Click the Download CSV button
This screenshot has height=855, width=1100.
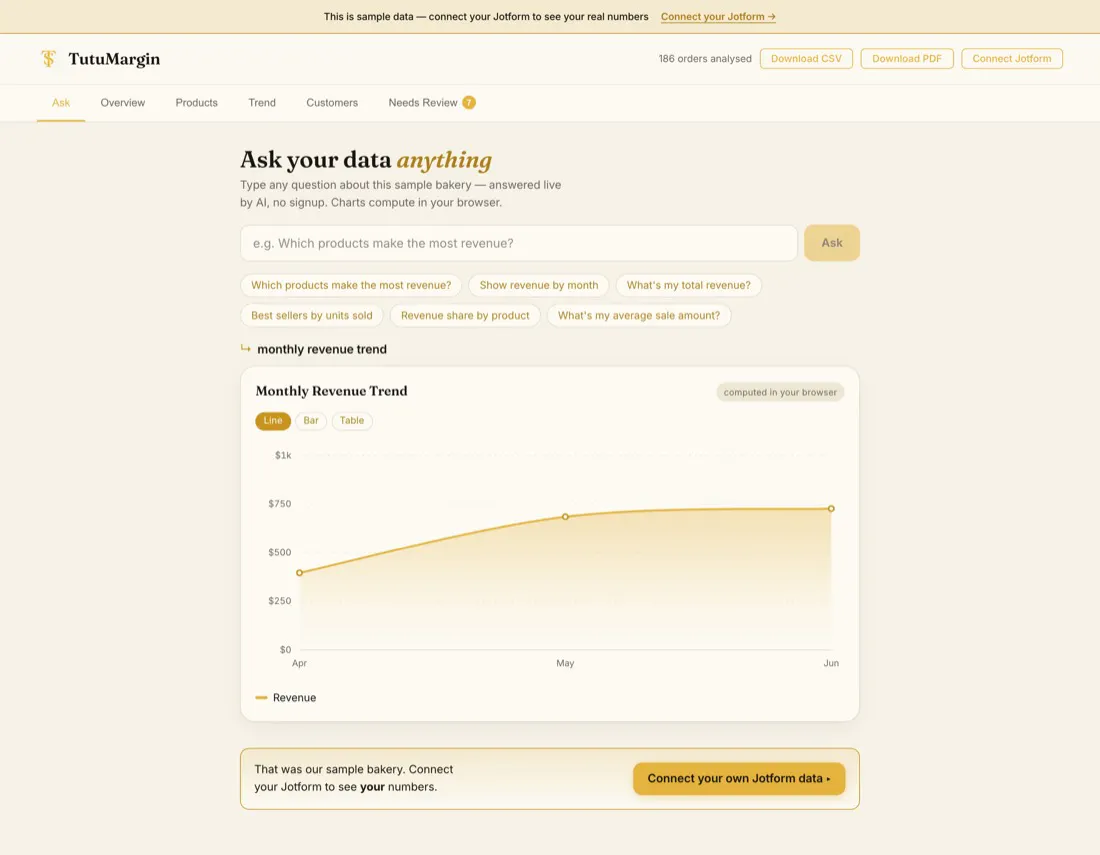pyautogui.click(x=806, y=59)
